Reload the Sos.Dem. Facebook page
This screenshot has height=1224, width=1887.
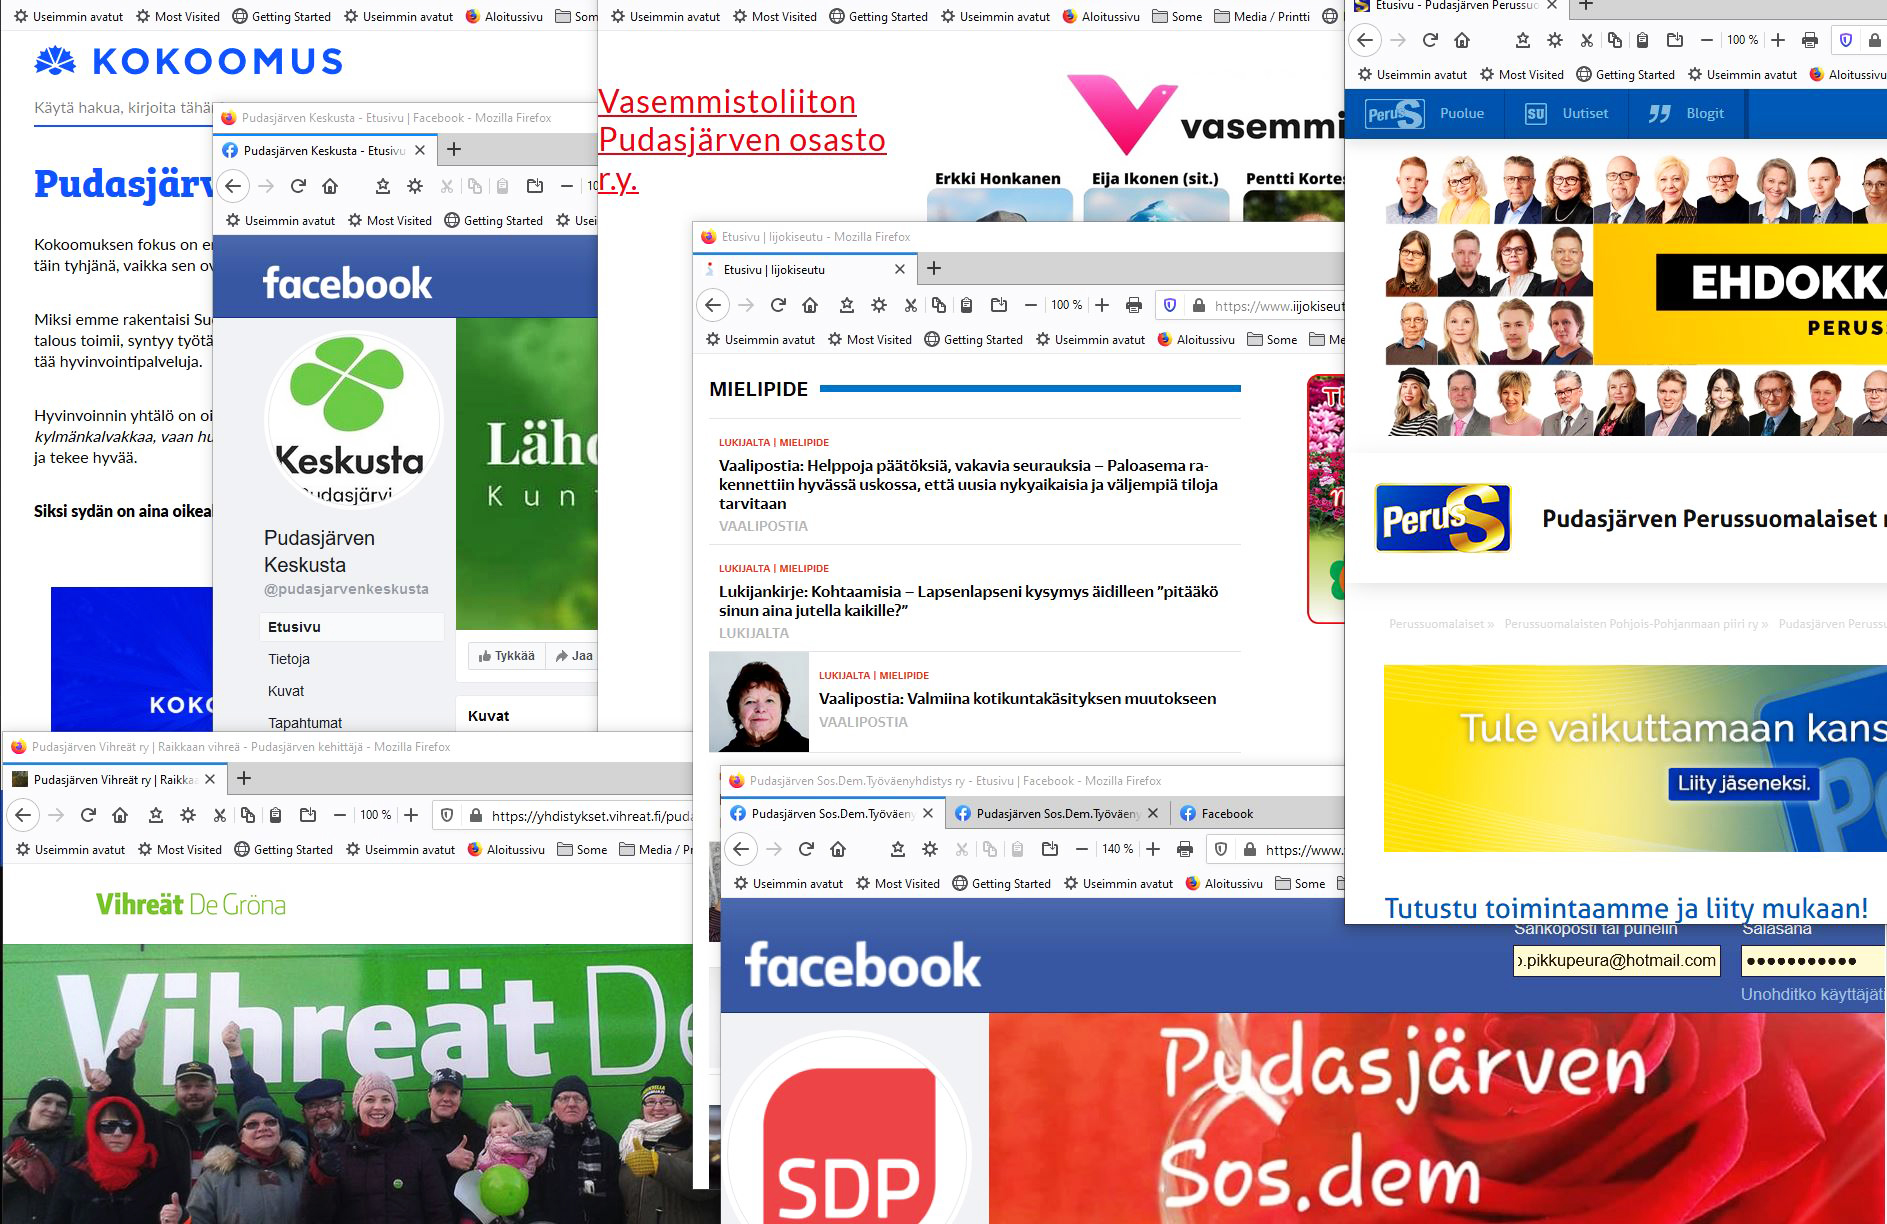[806, 849]
